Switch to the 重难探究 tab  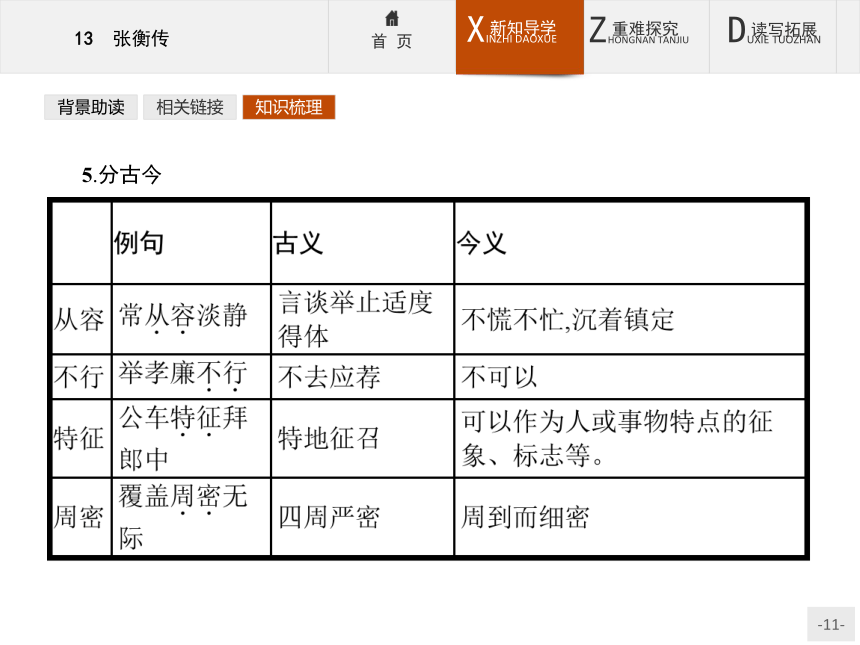click(646, 37)
